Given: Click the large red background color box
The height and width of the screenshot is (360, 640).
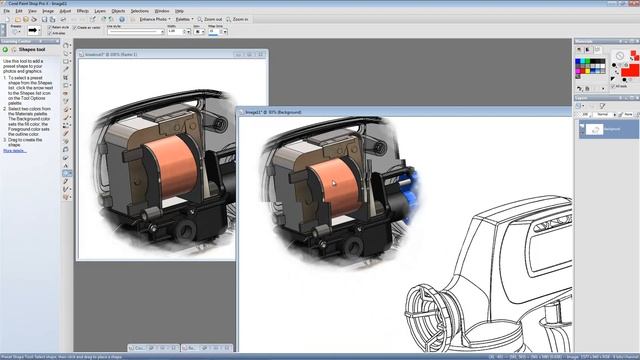Looking at the screenshot, I should [x=630, y=71].
